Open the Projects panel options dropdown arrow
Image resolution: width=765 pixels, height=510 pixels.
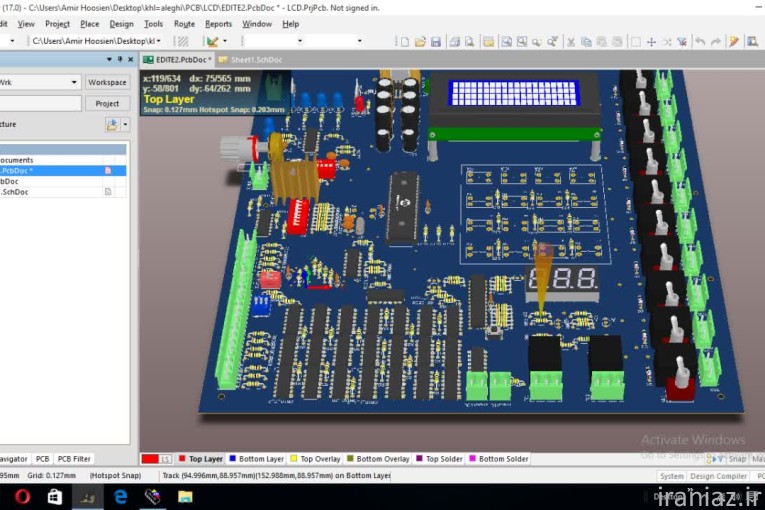pyautogui.click(x=109, y=60)
